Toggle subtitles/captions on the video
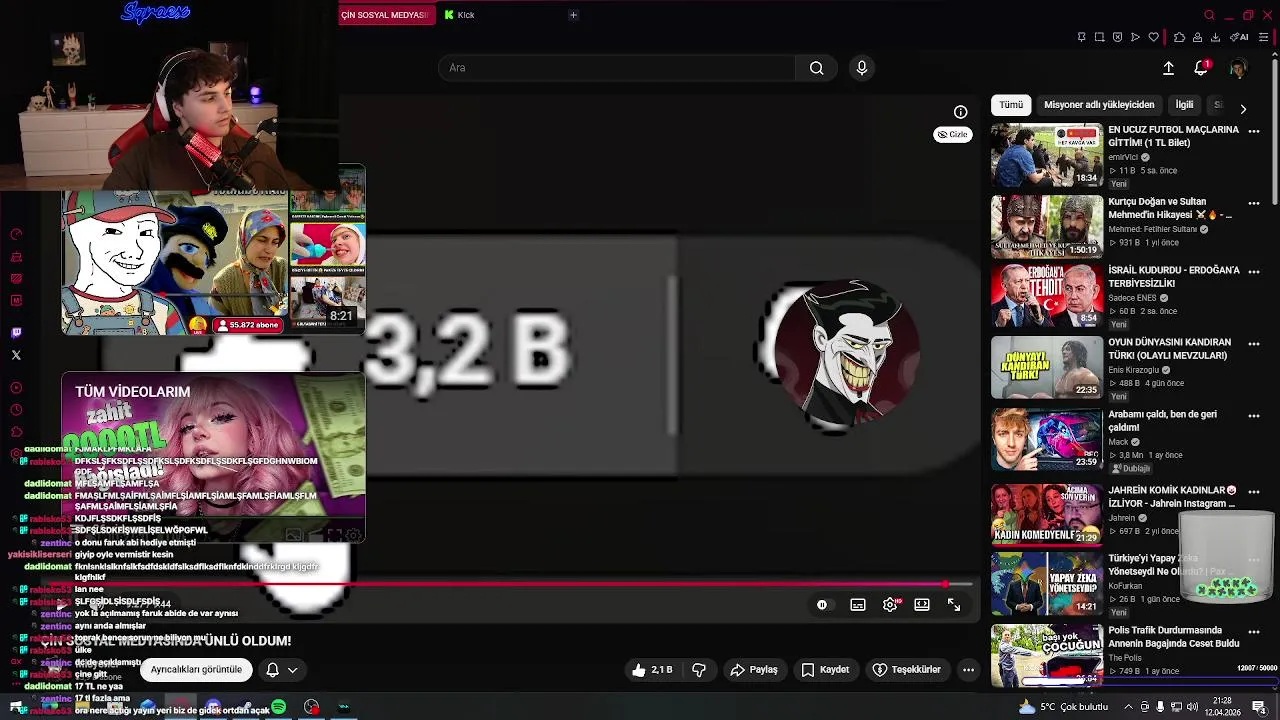Image resolution: width=1280 pixels, height=720 pixels. (x=858, y=605)
